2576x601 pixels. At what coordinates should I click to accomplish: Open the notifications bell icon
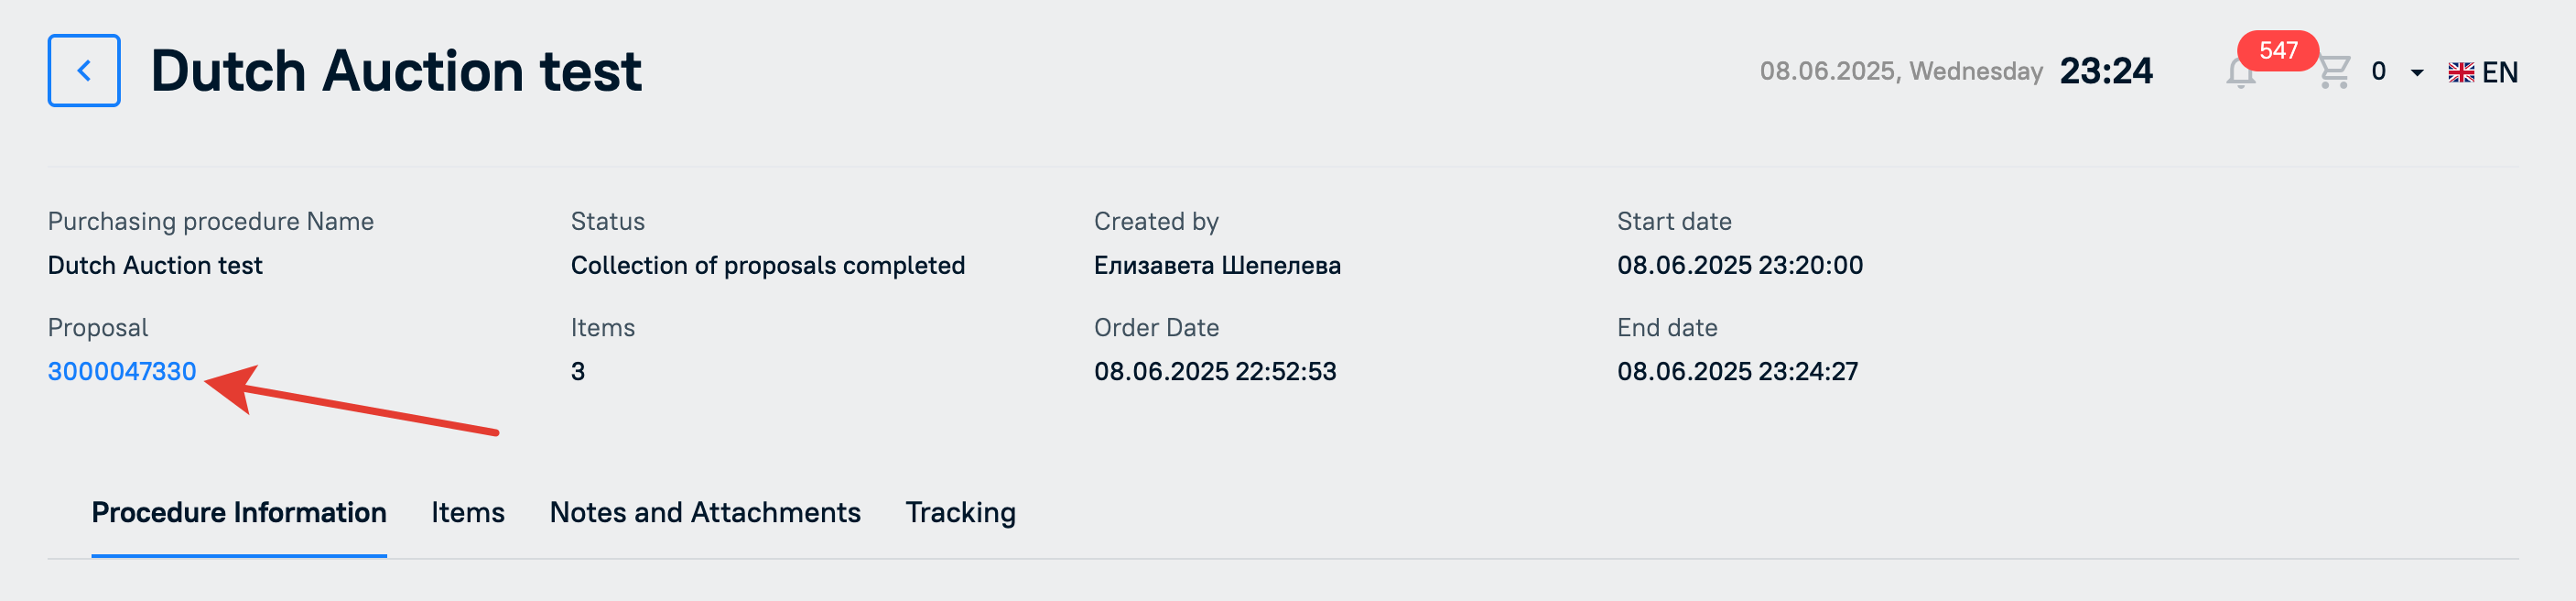click(2240, 73)
